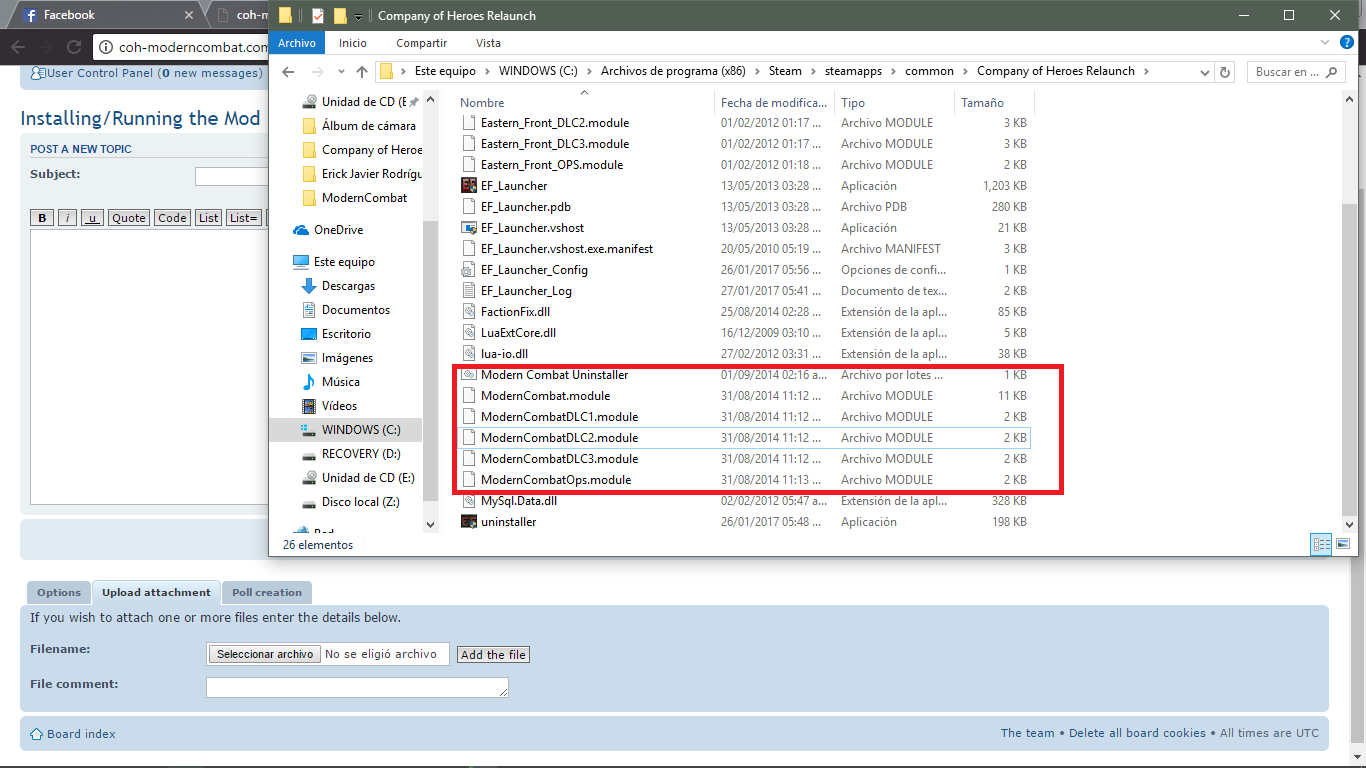Screen dimensions: 1366x768
Task: Open the Inicio ribbon tab
Action: coord(353,43)
